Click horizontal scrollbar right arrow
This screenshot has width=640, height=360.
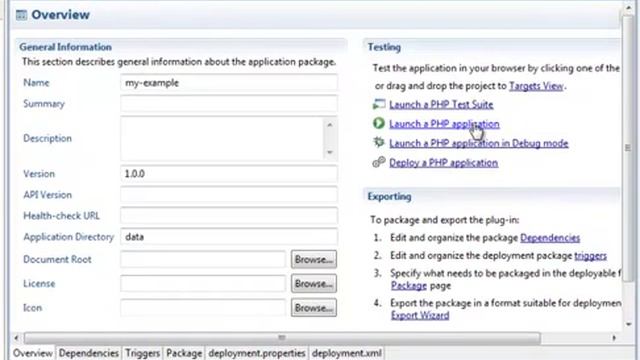(x=614, y=338)
